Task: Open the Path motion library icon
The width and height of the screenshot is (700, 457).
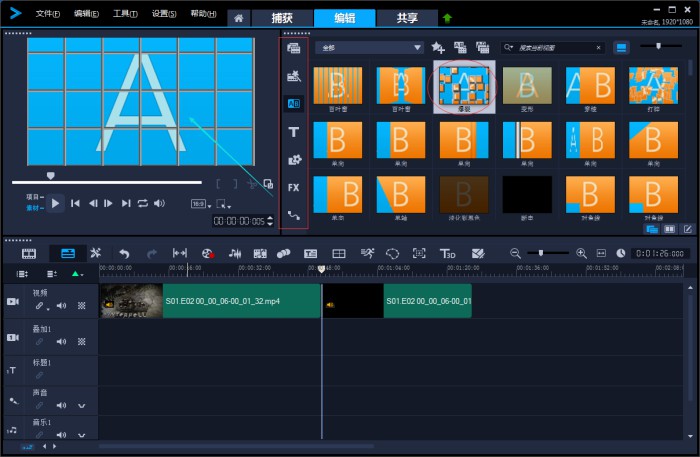Action: (x=294, y=215)
